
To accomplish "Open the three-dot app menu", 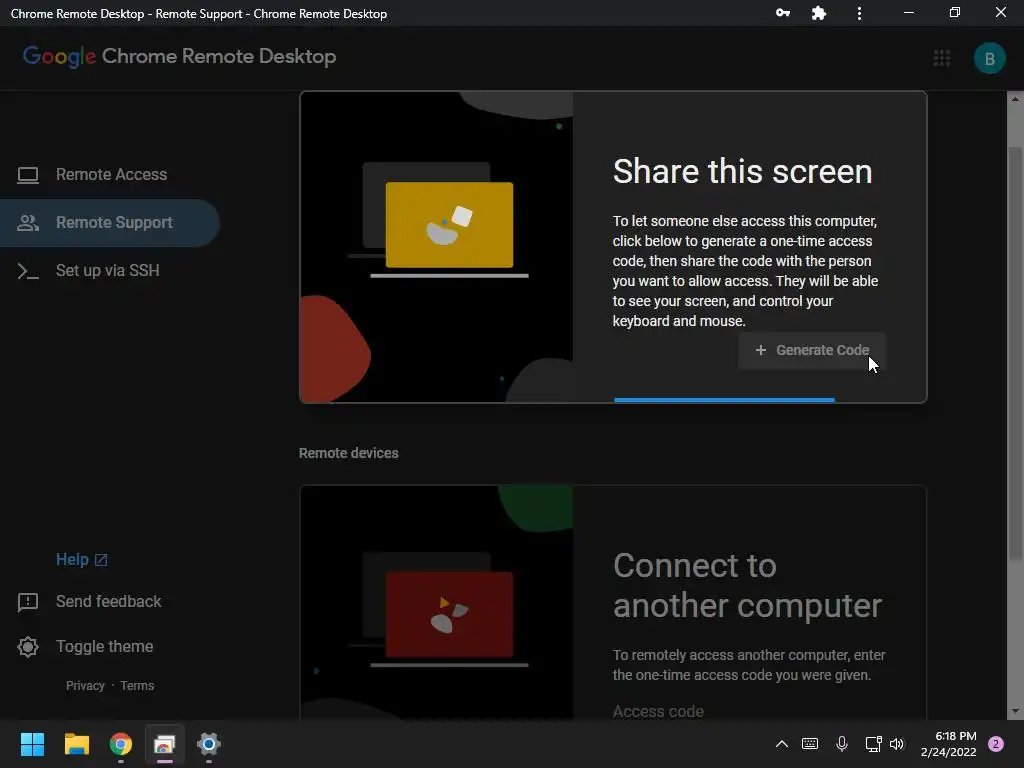I will pyautogui.click(x=859, y=13).
